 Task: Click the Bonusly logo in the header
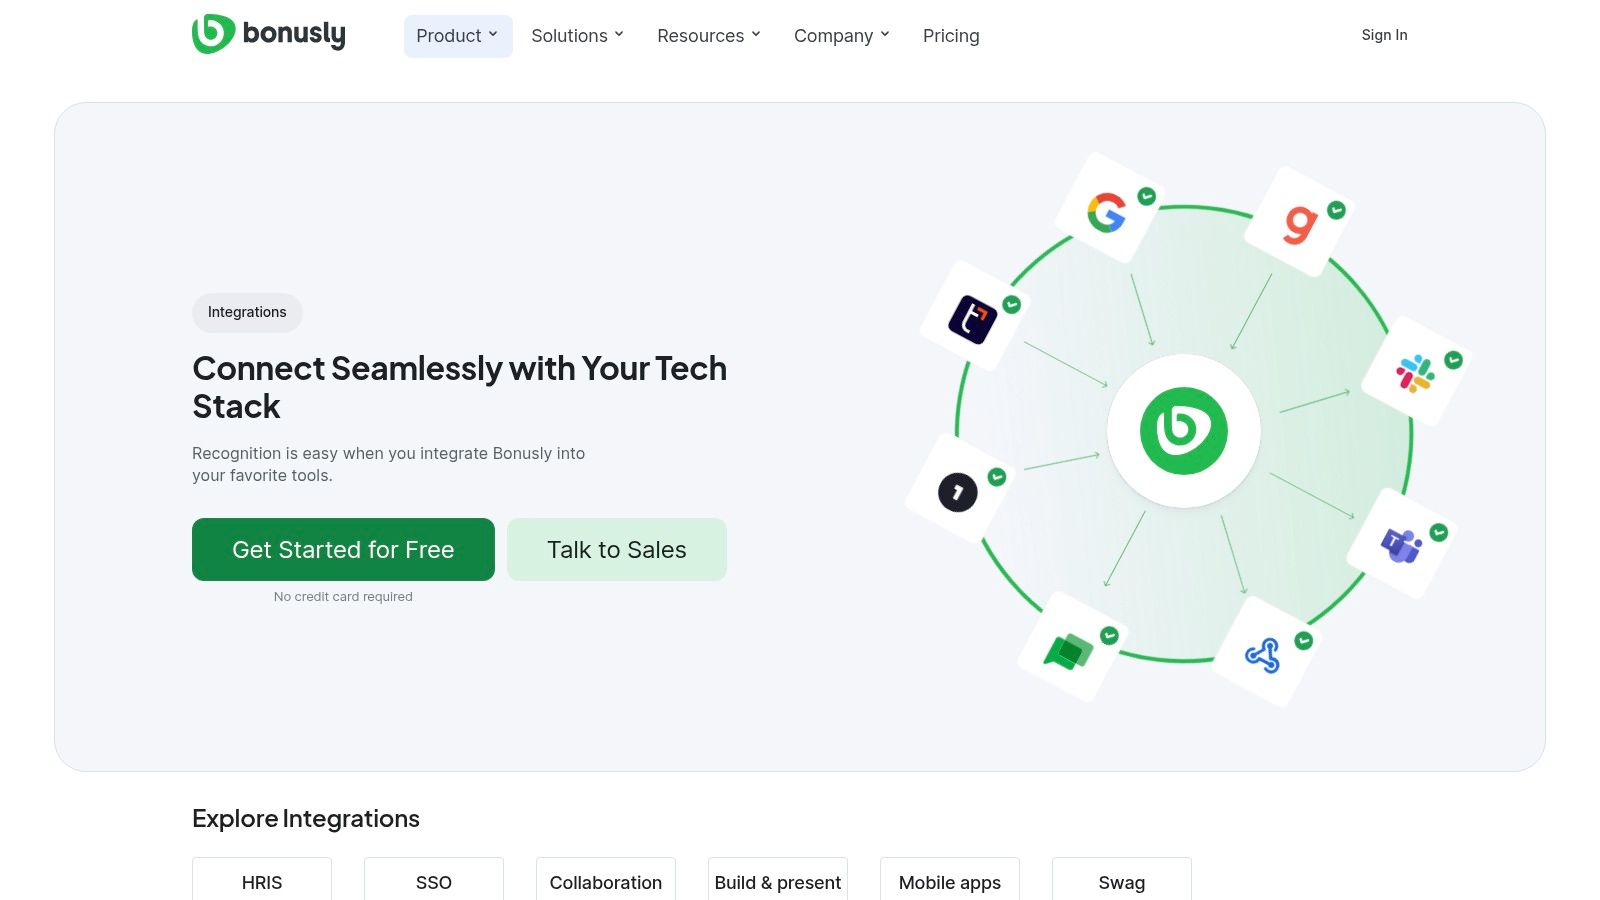pyautogui.click(x=268, y=35)
